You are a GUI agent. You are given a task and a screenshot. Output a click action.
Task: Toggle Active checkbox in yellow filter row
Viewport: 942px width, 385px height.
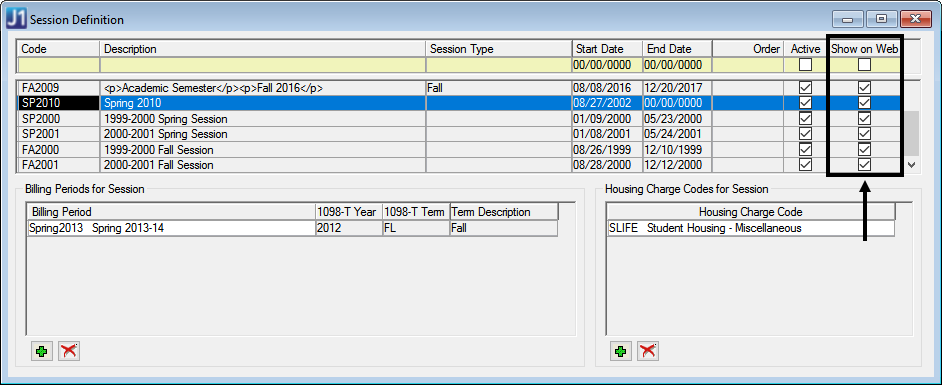coord(805,65)
